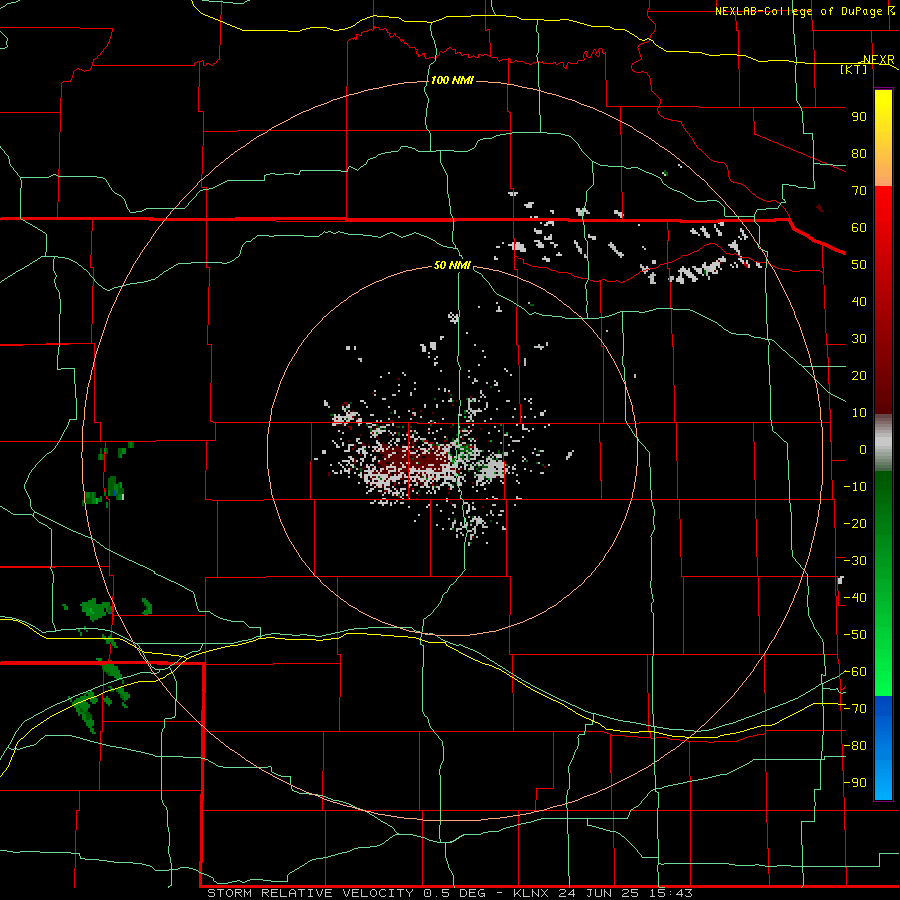Click the -40 value on velocity scale
The image size is (900, 900).
point(855,598)
